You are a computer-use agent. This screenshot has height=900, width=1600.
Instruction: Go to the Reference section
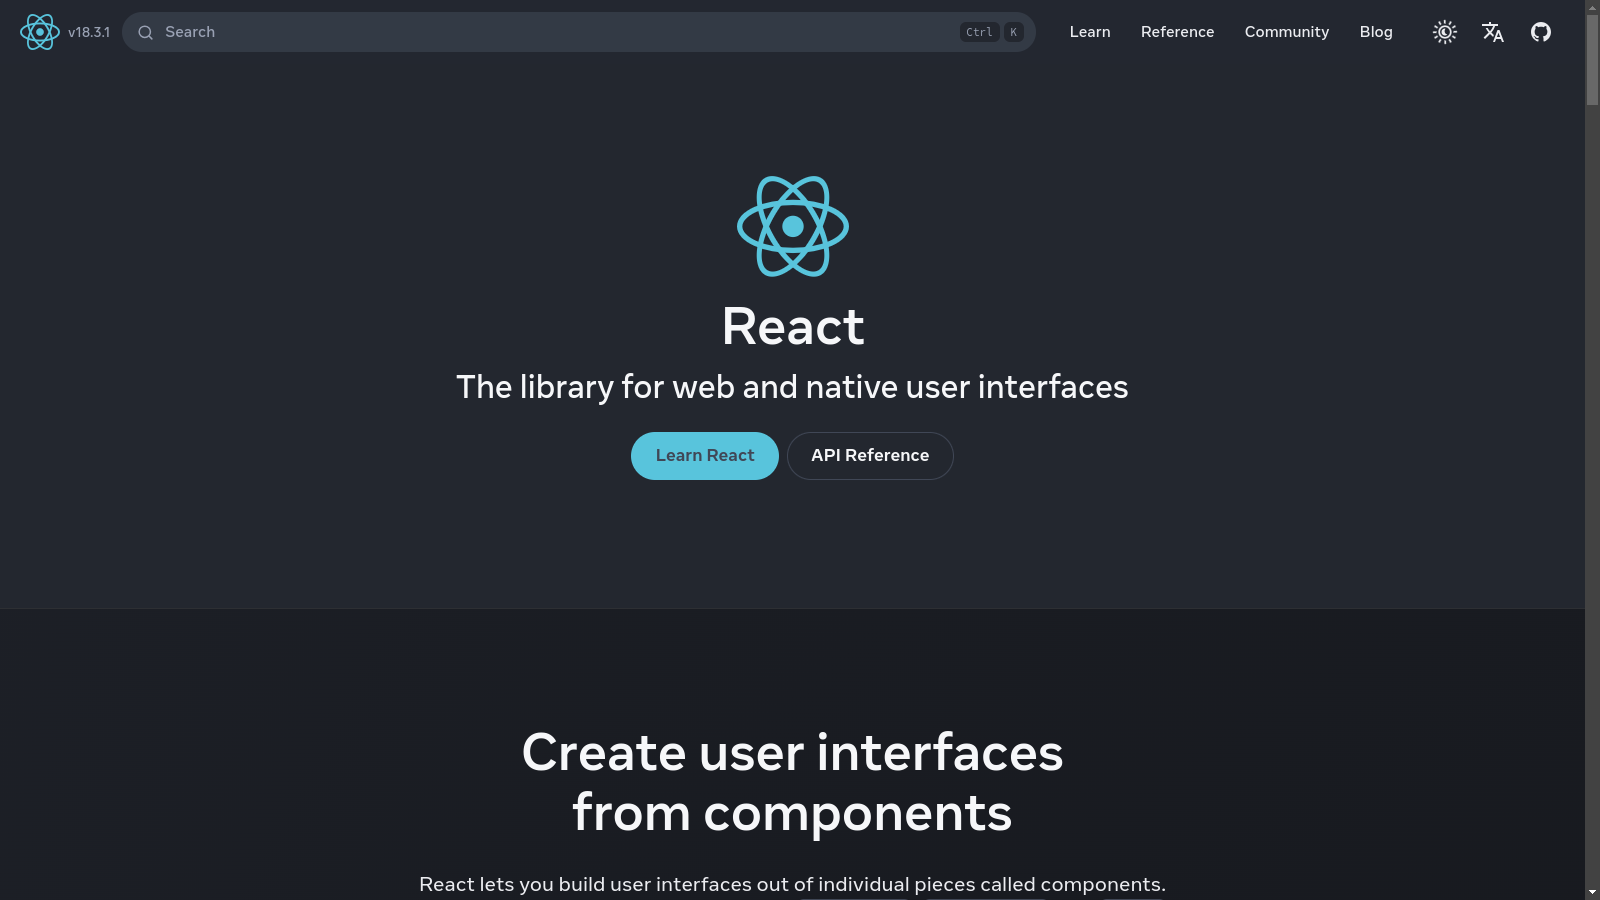1177,32
